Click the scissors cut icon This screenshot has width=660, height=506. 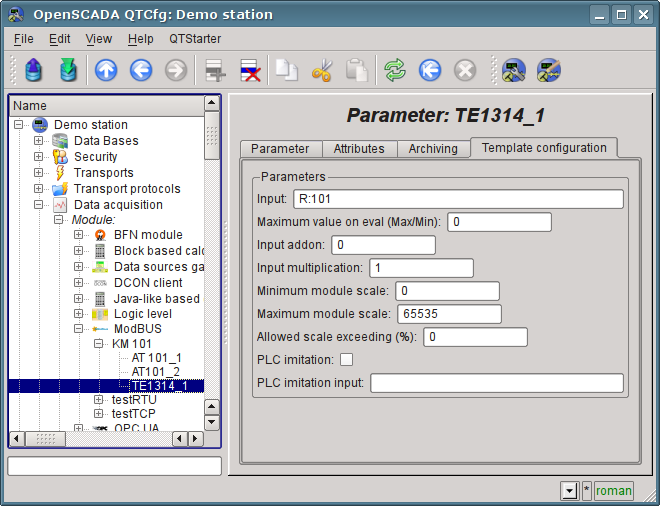coord(322,70)
